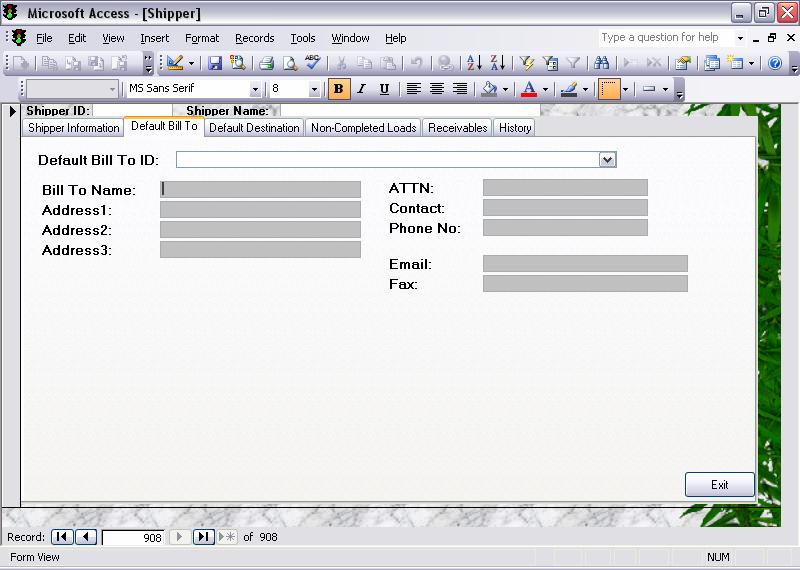This screenshot has width=800, height=570.
Task: Open the font size dropdown
Action: click(314, 89)
